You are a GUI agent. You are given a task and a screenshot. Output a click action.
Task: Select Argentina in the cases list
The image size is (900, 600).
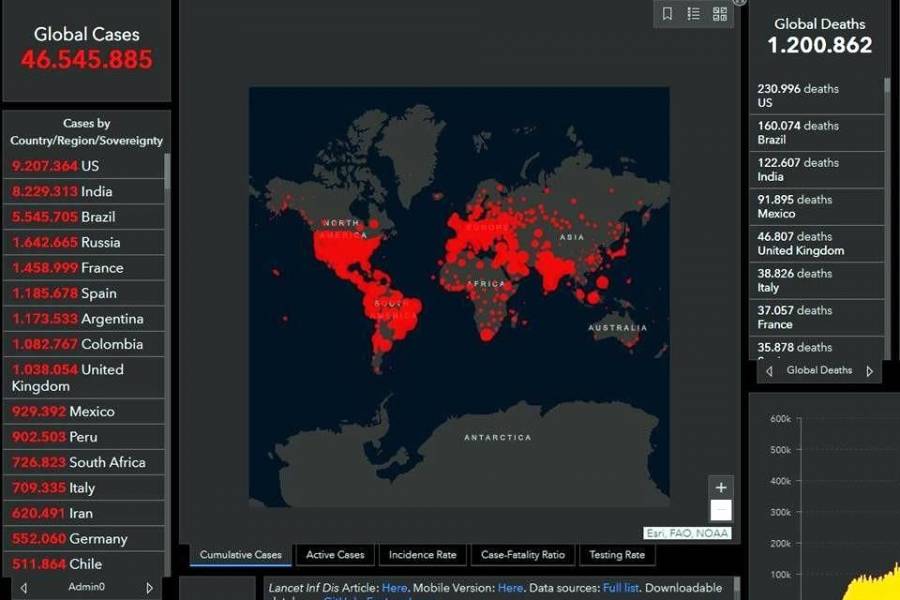(84, 319)
